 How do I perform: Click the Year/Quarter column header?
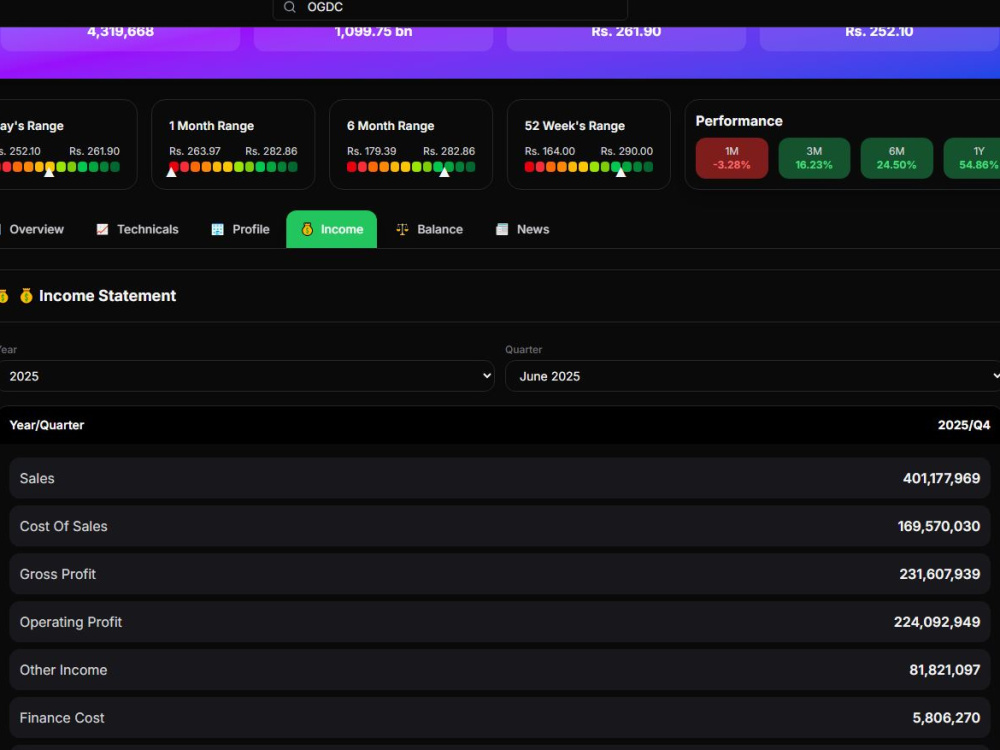[47, 425]
